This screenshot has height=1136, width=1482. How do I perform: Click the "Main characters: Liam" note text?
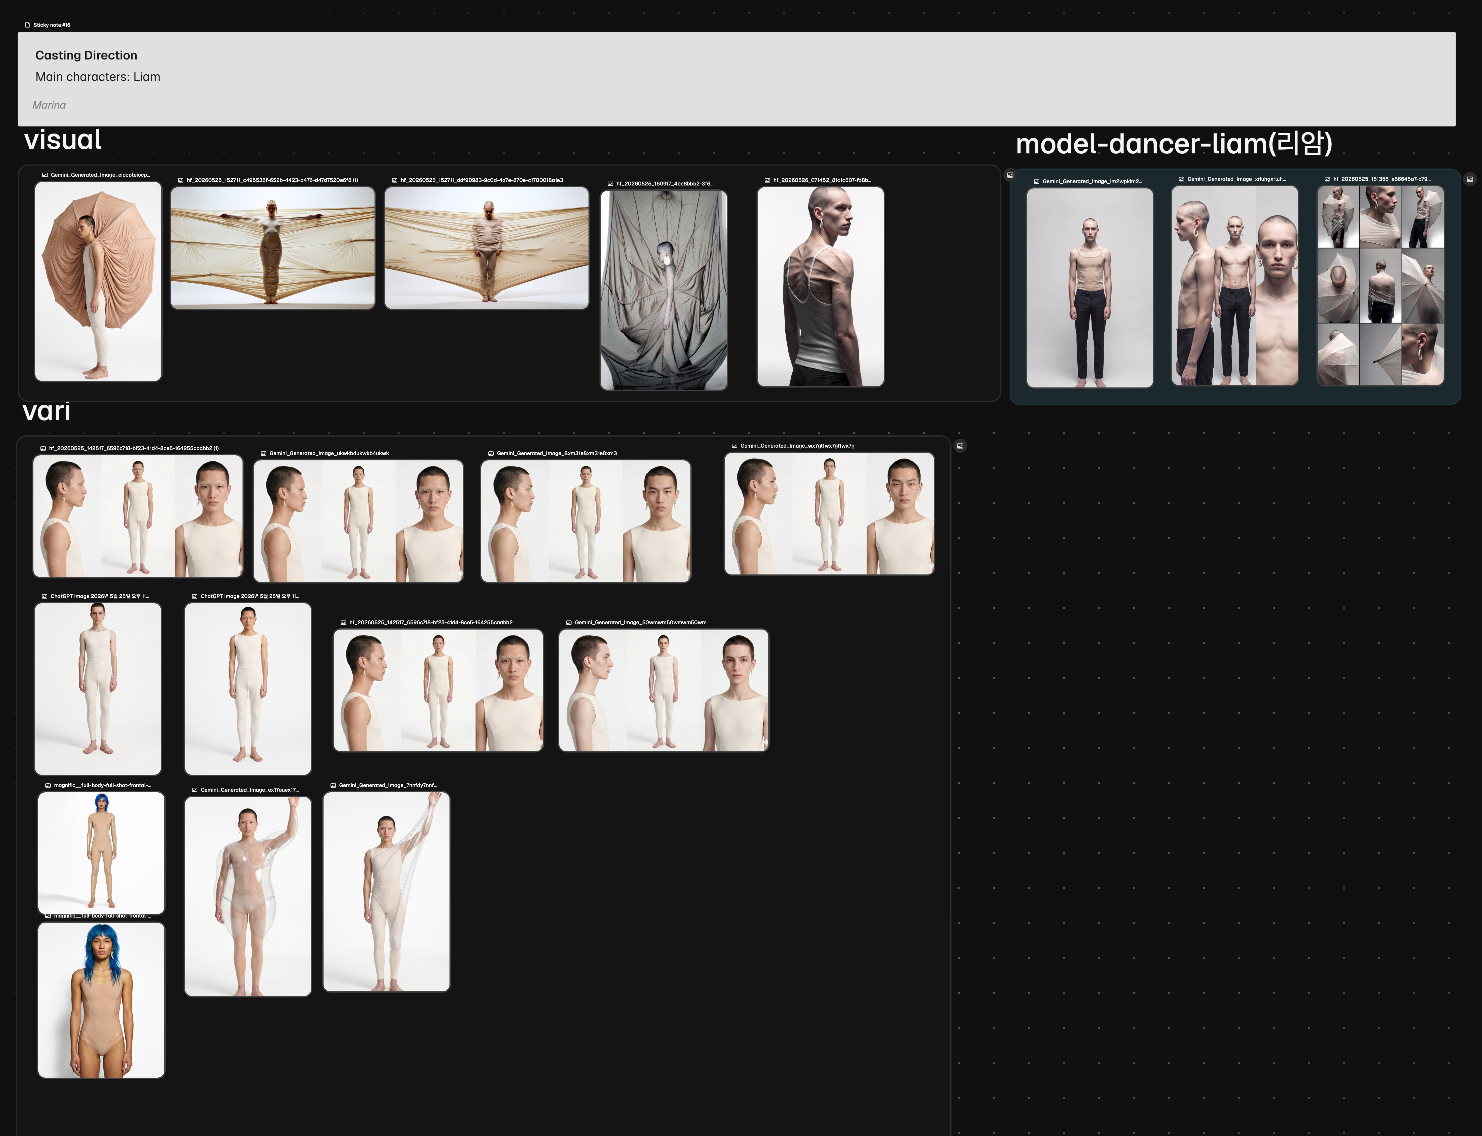(x=98, y=77)
